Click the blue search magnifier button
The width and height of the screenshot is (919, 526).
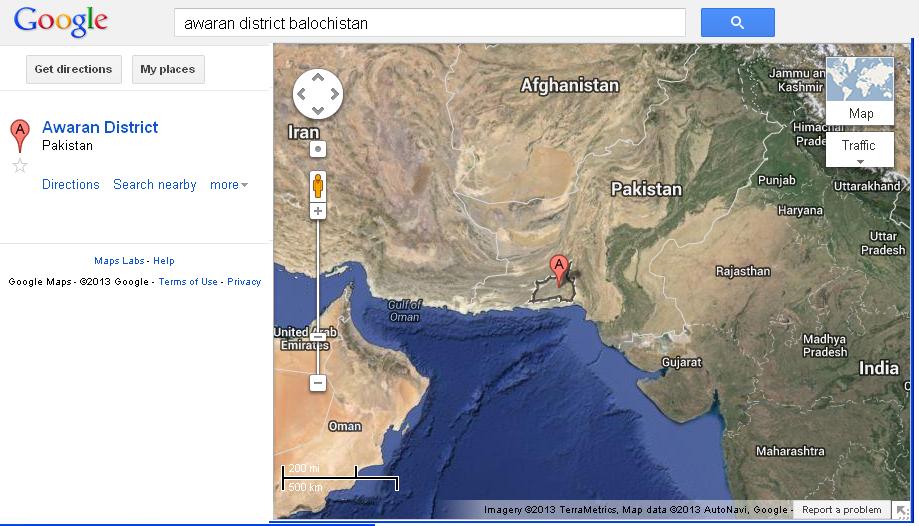click(737, 23)
